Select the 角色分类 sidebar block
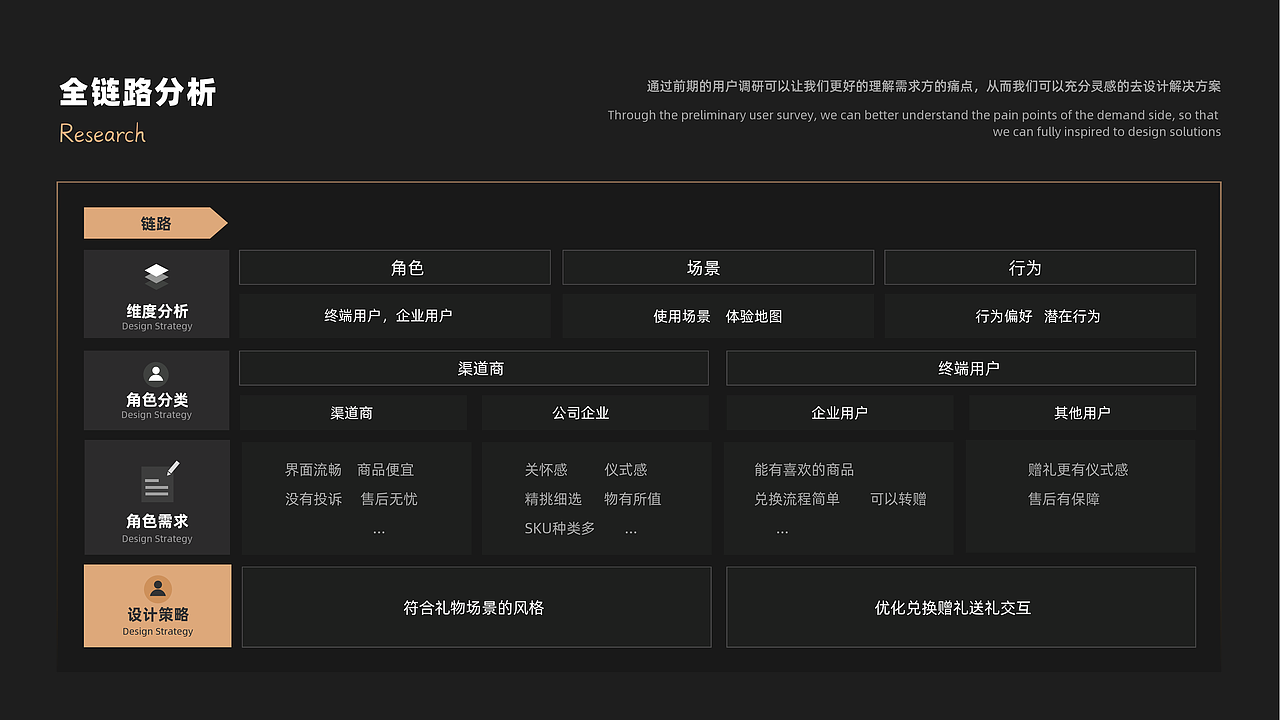Image resolution: width=1280 pixels, height=720 pixels. 156,390
